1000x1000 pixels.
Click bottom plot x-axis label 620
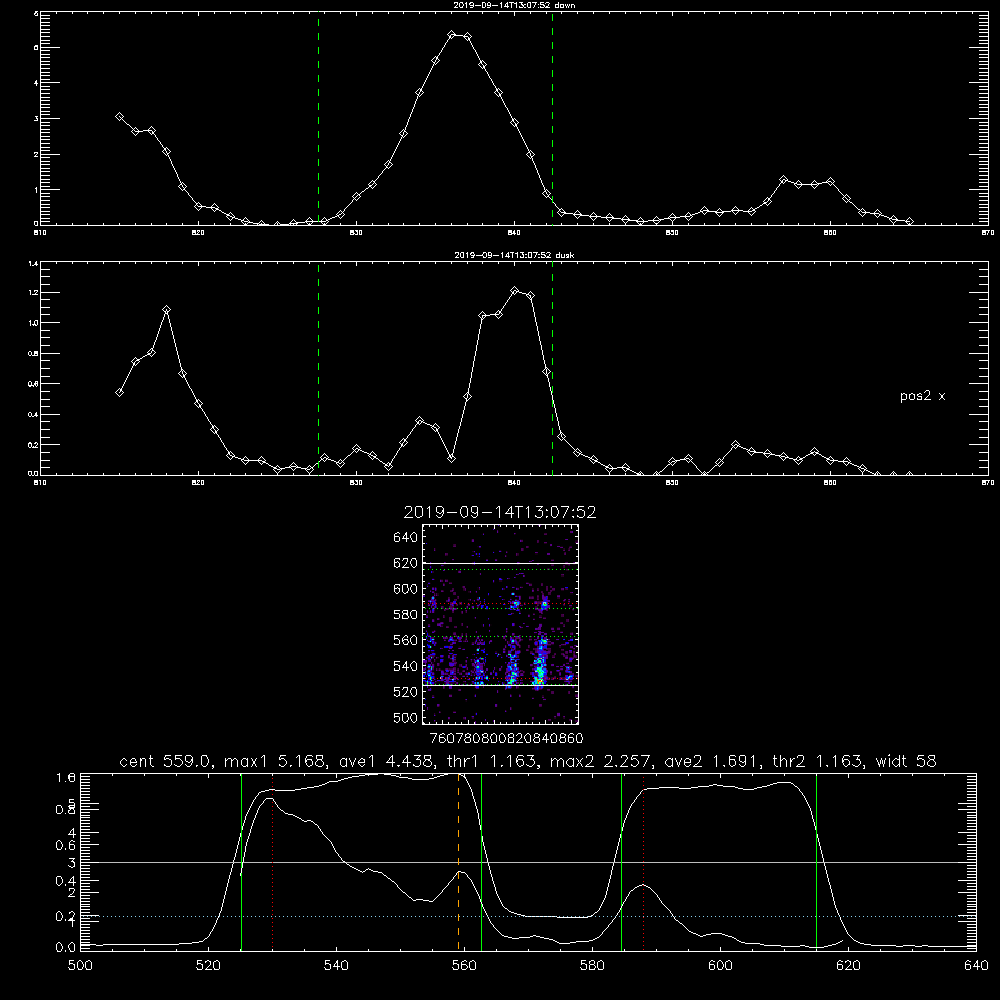[848, 966]
